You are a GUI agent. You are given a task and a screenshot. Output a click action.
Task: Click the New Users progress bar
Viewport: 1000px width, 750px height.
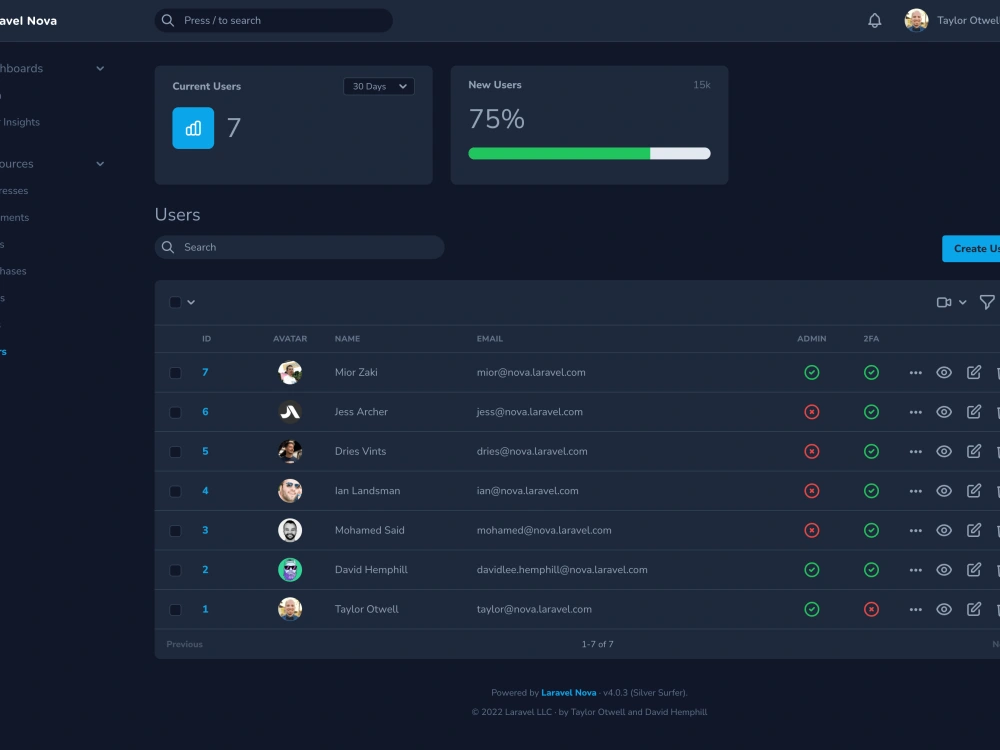tap(589, 153)
